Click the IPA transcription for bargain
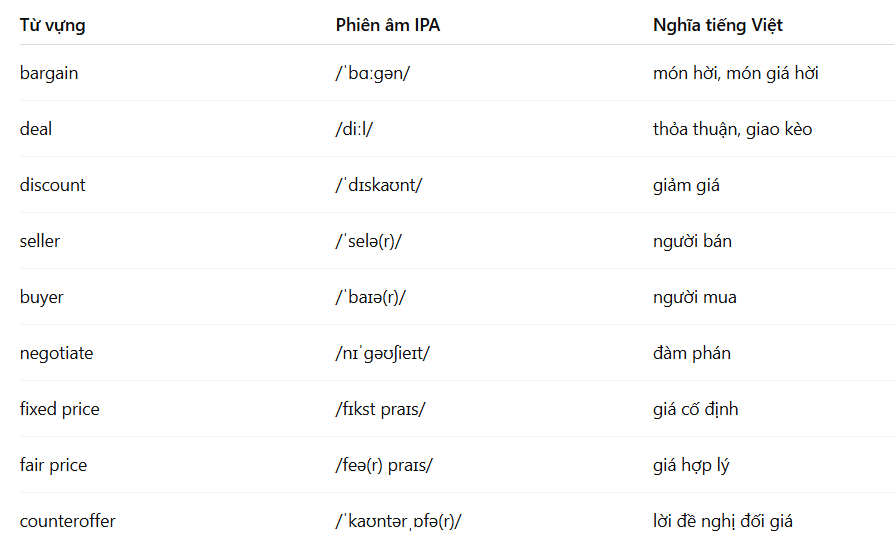894x551 pixels. (x=373, y=73)
